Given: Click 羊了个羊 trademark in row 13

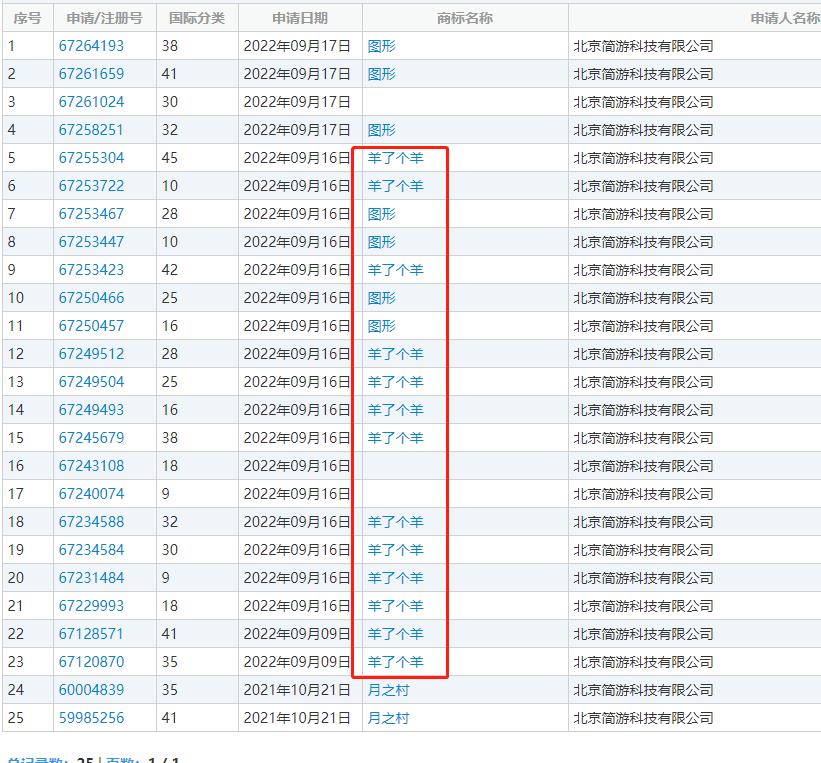Looking at the screenshot, I should (395, 382).
